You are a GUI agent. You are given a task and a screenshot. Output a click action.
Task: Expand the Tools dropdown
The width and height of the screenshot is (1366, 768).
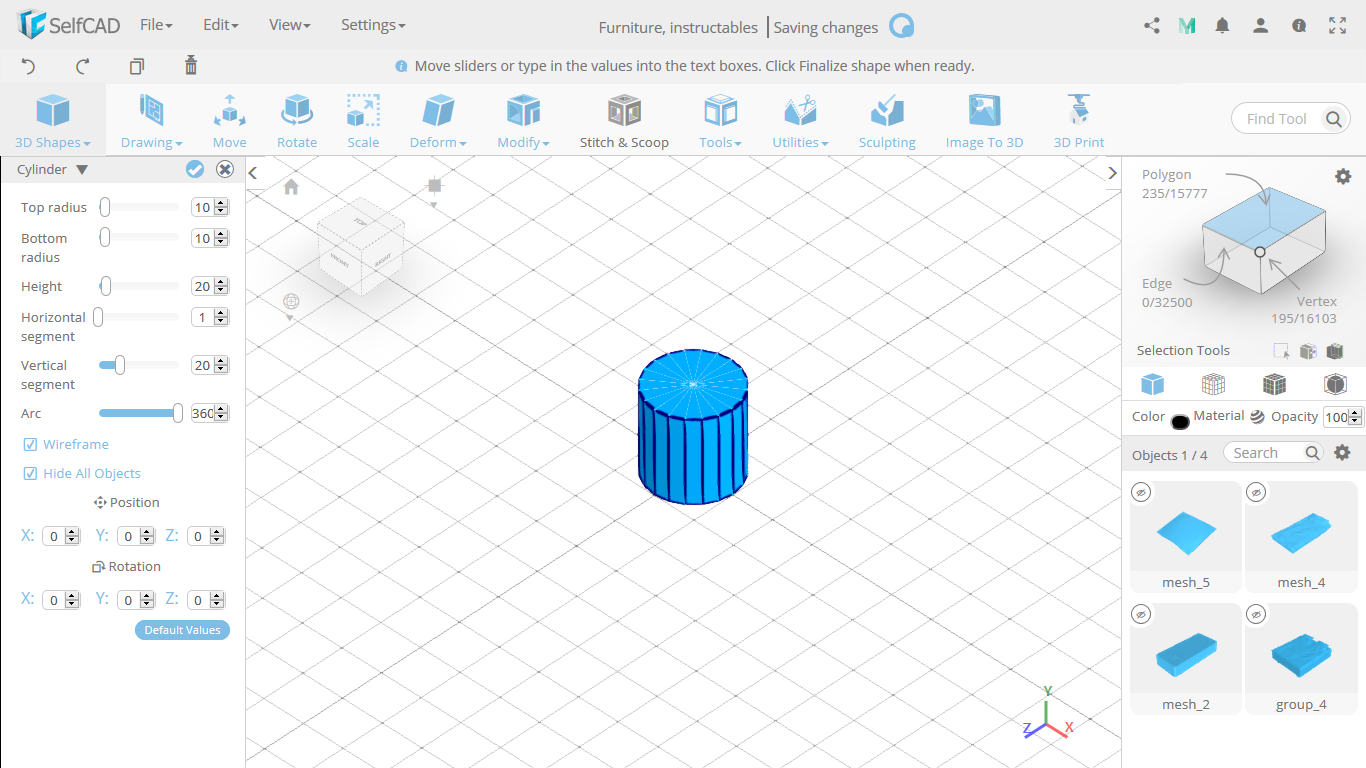pos(720,121)
